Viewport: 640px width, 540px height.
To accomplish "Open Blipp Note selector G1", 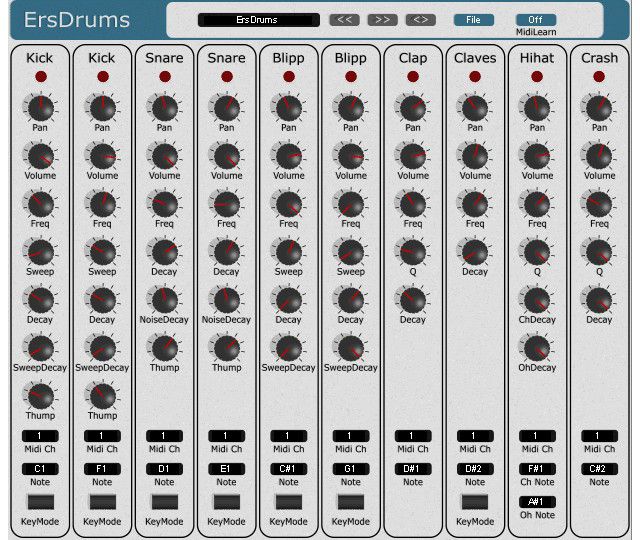I will point(351,469).
